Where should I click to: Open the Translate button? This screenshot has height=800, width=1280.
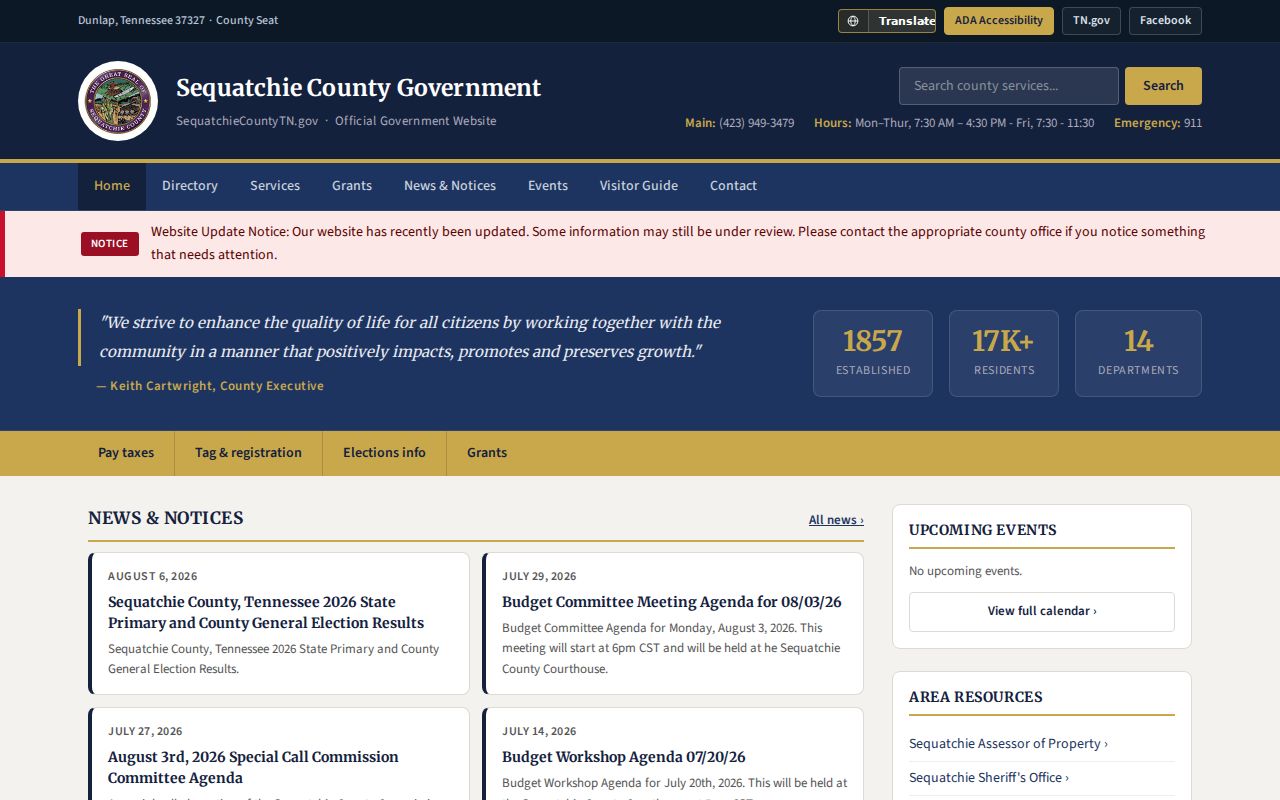click(887, 21)
